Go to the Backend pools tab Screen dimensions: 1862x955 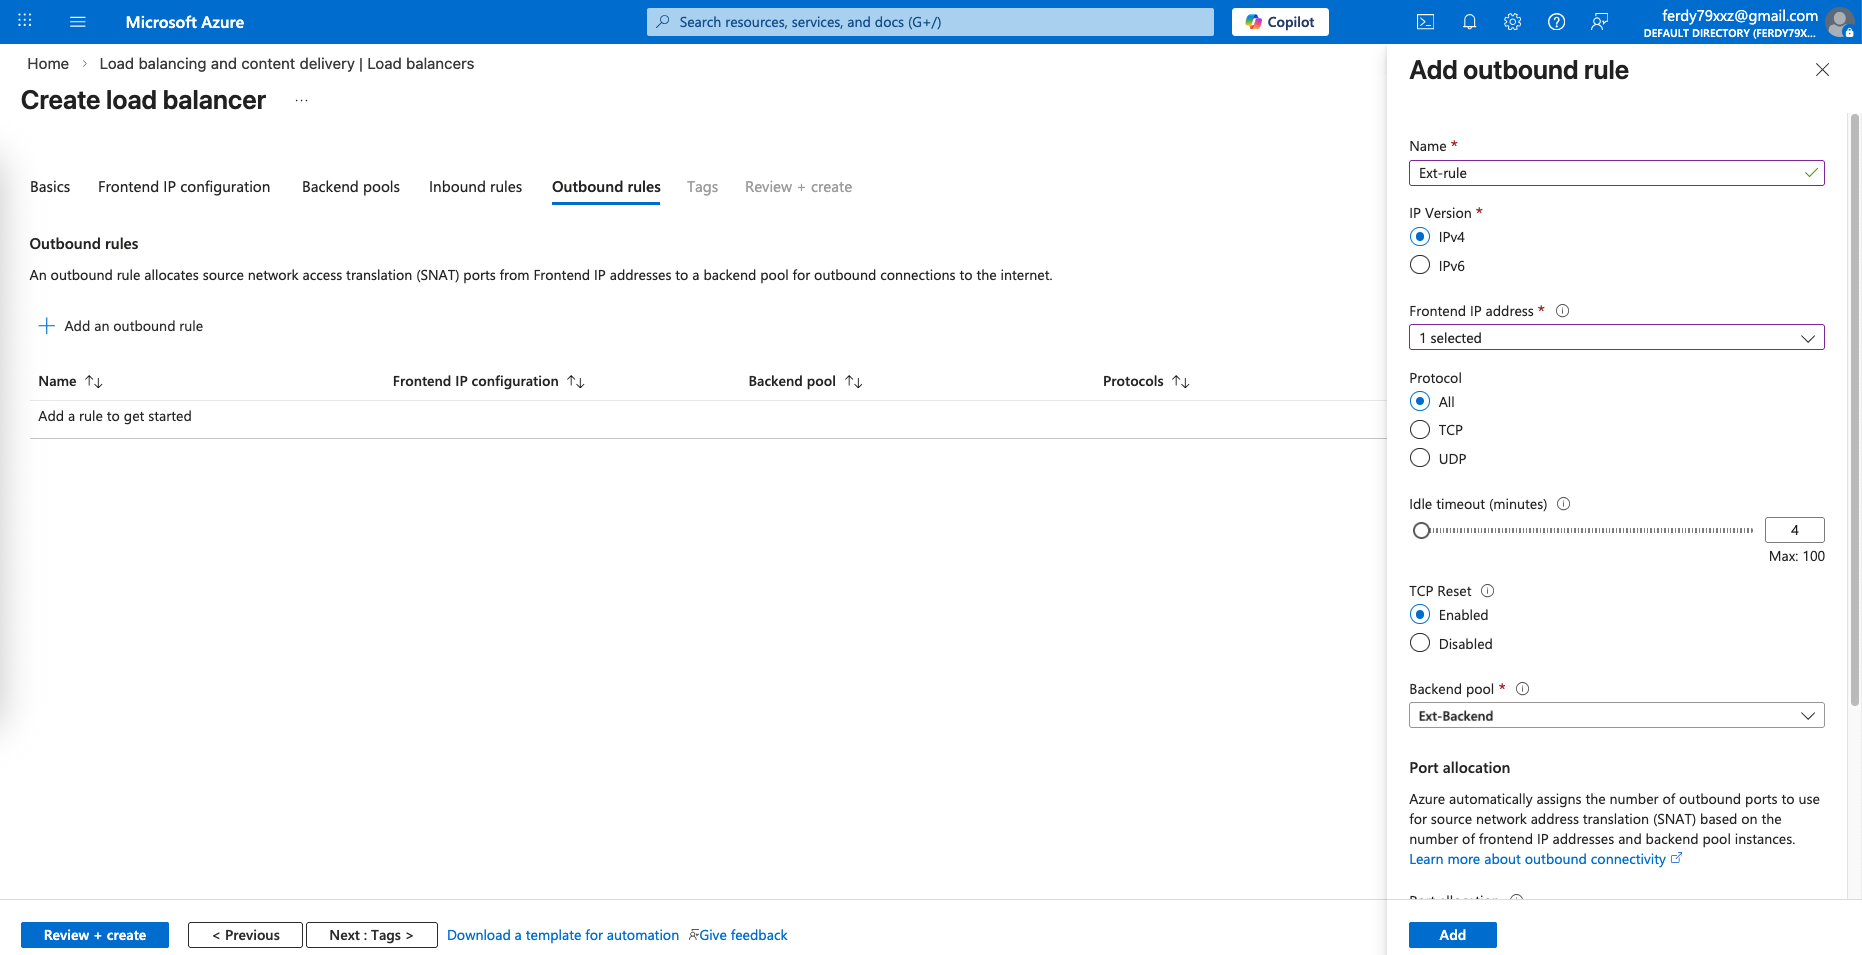coord(350,187)
